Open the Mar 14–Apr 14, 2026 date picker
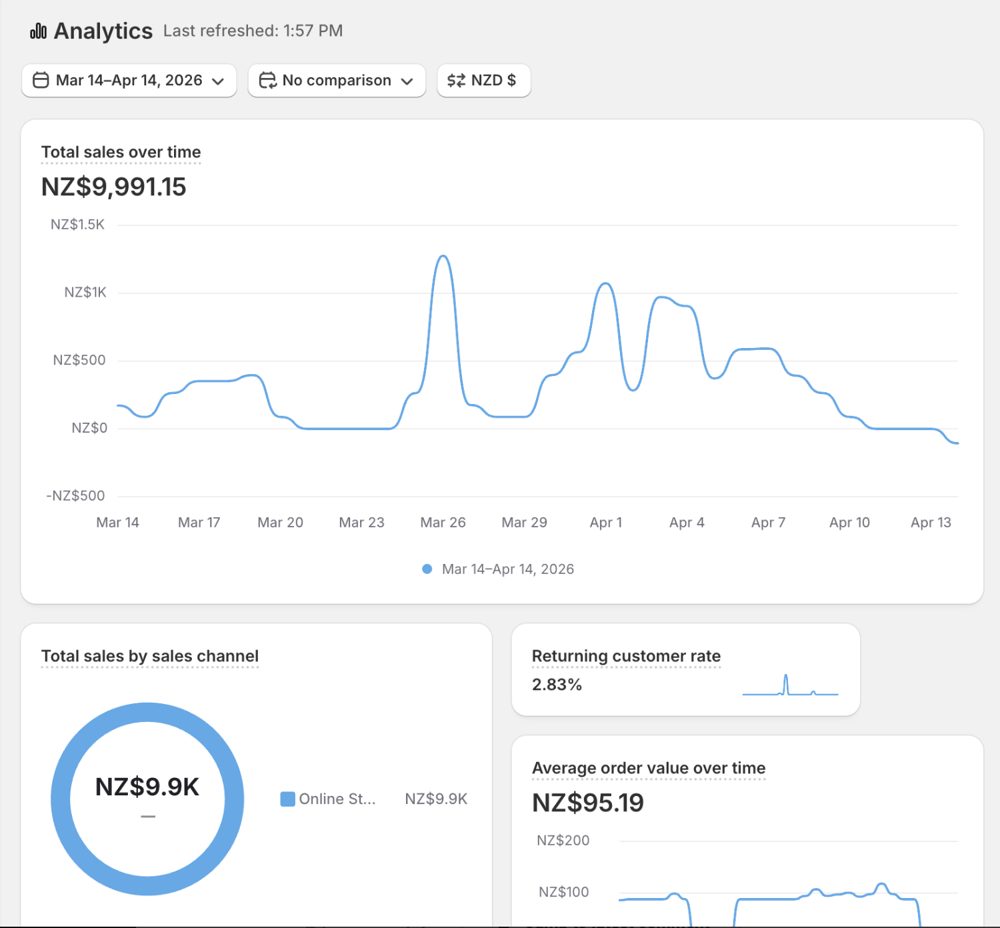 tap(129, 80)
